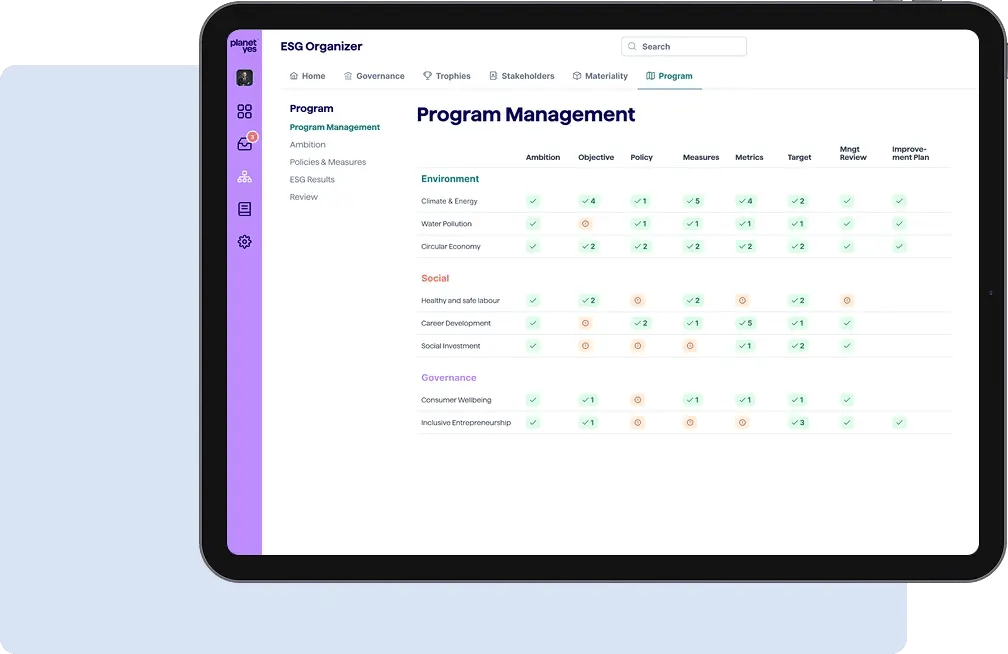Go to ESG Results in sidebar
The image size is (1008, 654).
[x=312, y=180]
